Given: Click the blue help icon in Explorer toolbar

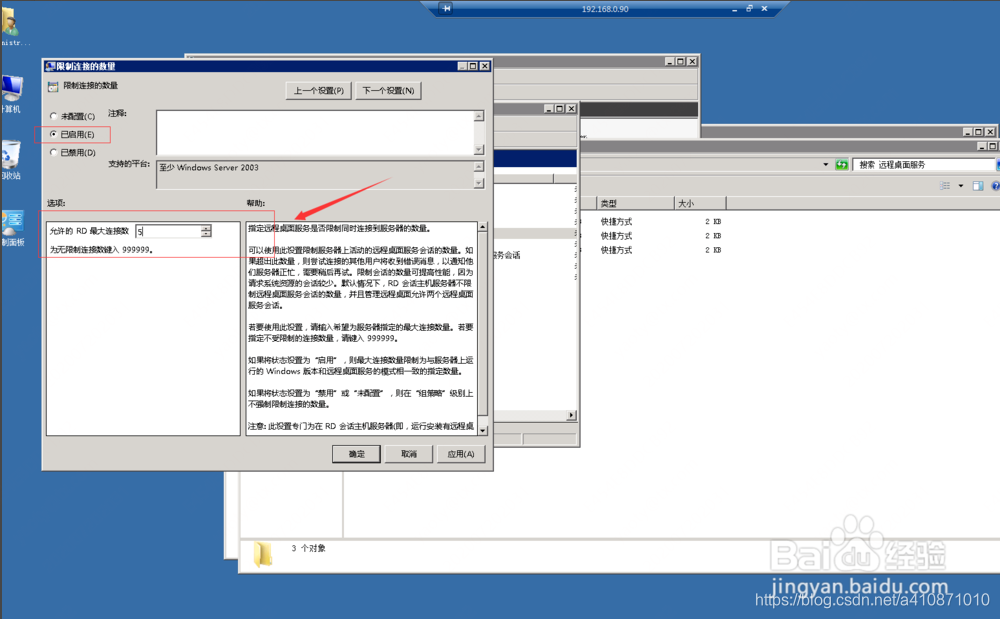Looking at the screenshot, I should tap(996, 186).
